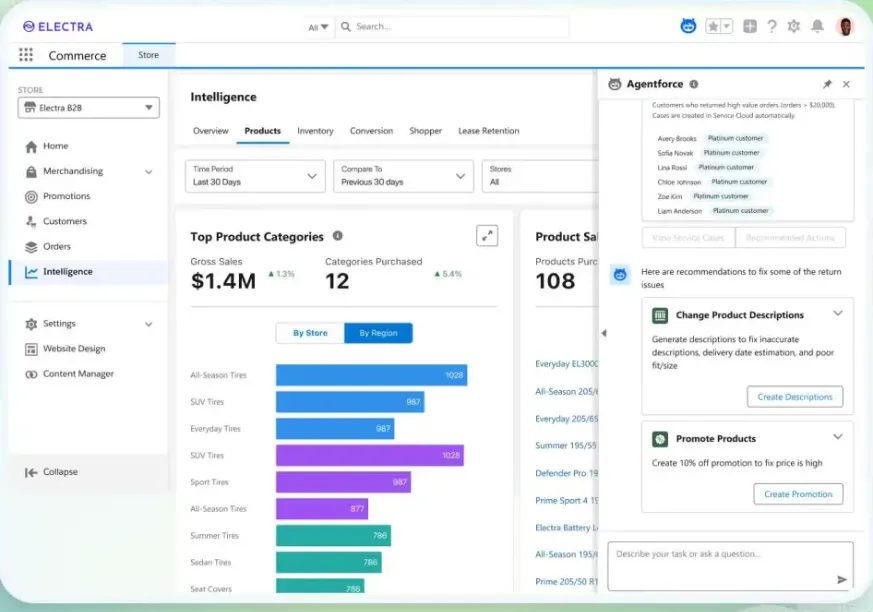Image resolution: width=873 pixels, height=612 pixels.
Task: Click the Create Promotion button
Action: click(797, 494)
